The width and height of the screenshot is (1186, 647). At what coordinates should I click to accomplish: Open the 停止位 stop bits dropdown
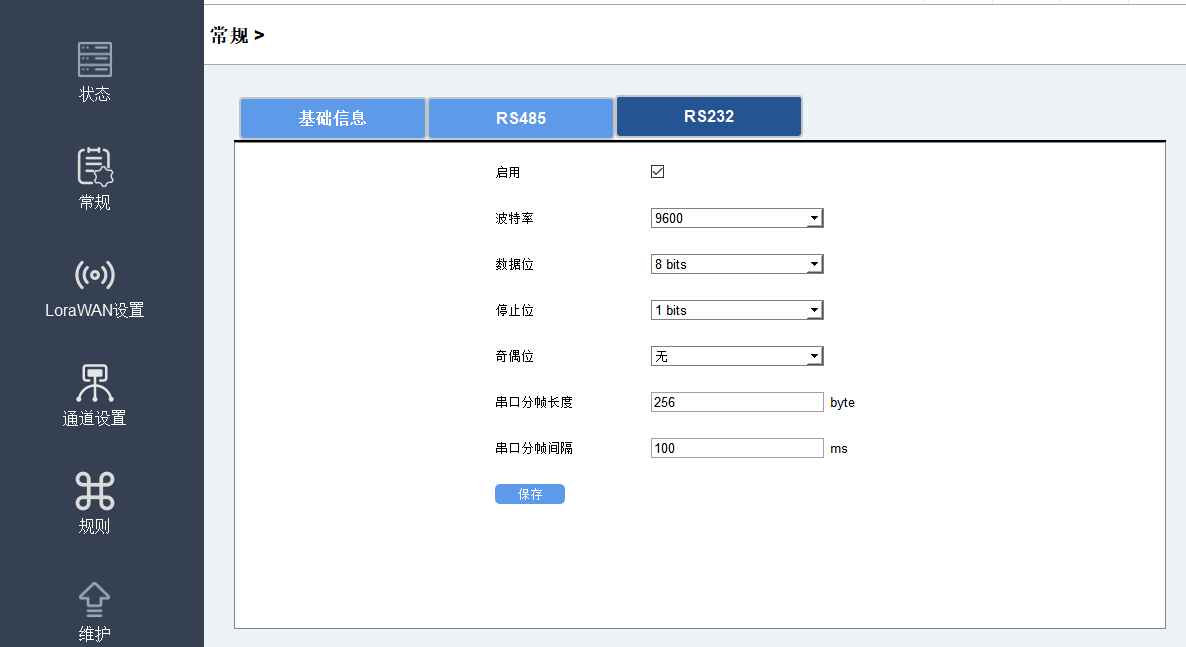tap(737, 310)
